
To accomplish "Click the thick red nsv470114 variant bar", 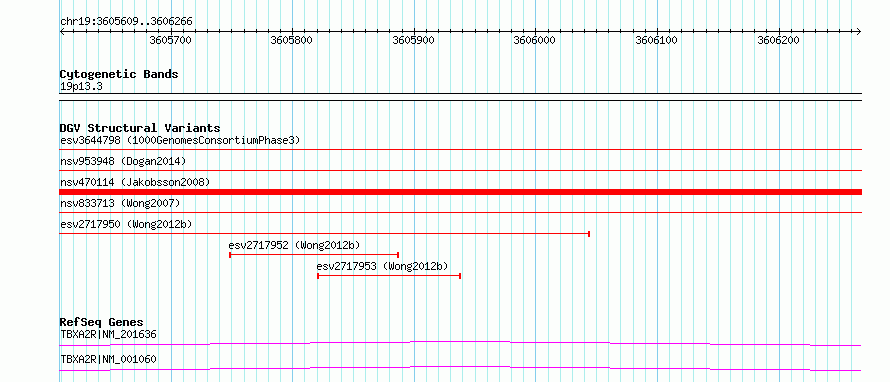I will 460,192.
